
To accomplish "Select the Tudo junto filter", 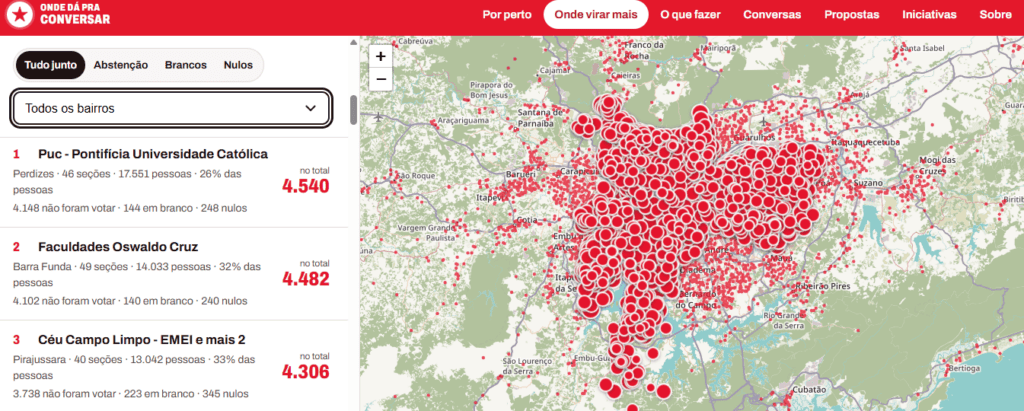I will click(50, 65).
